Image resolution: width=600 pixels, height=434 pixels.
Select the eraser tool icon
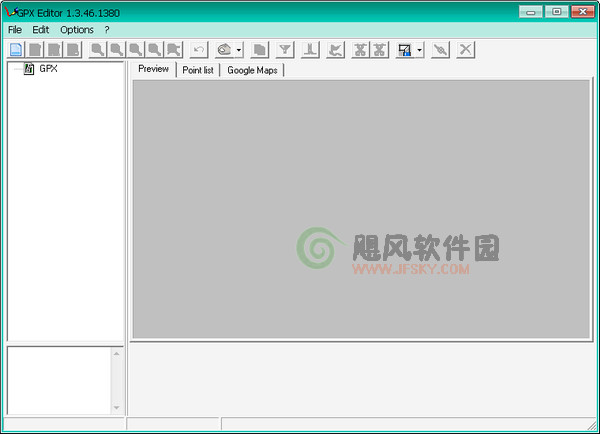[x=224, y=50]
